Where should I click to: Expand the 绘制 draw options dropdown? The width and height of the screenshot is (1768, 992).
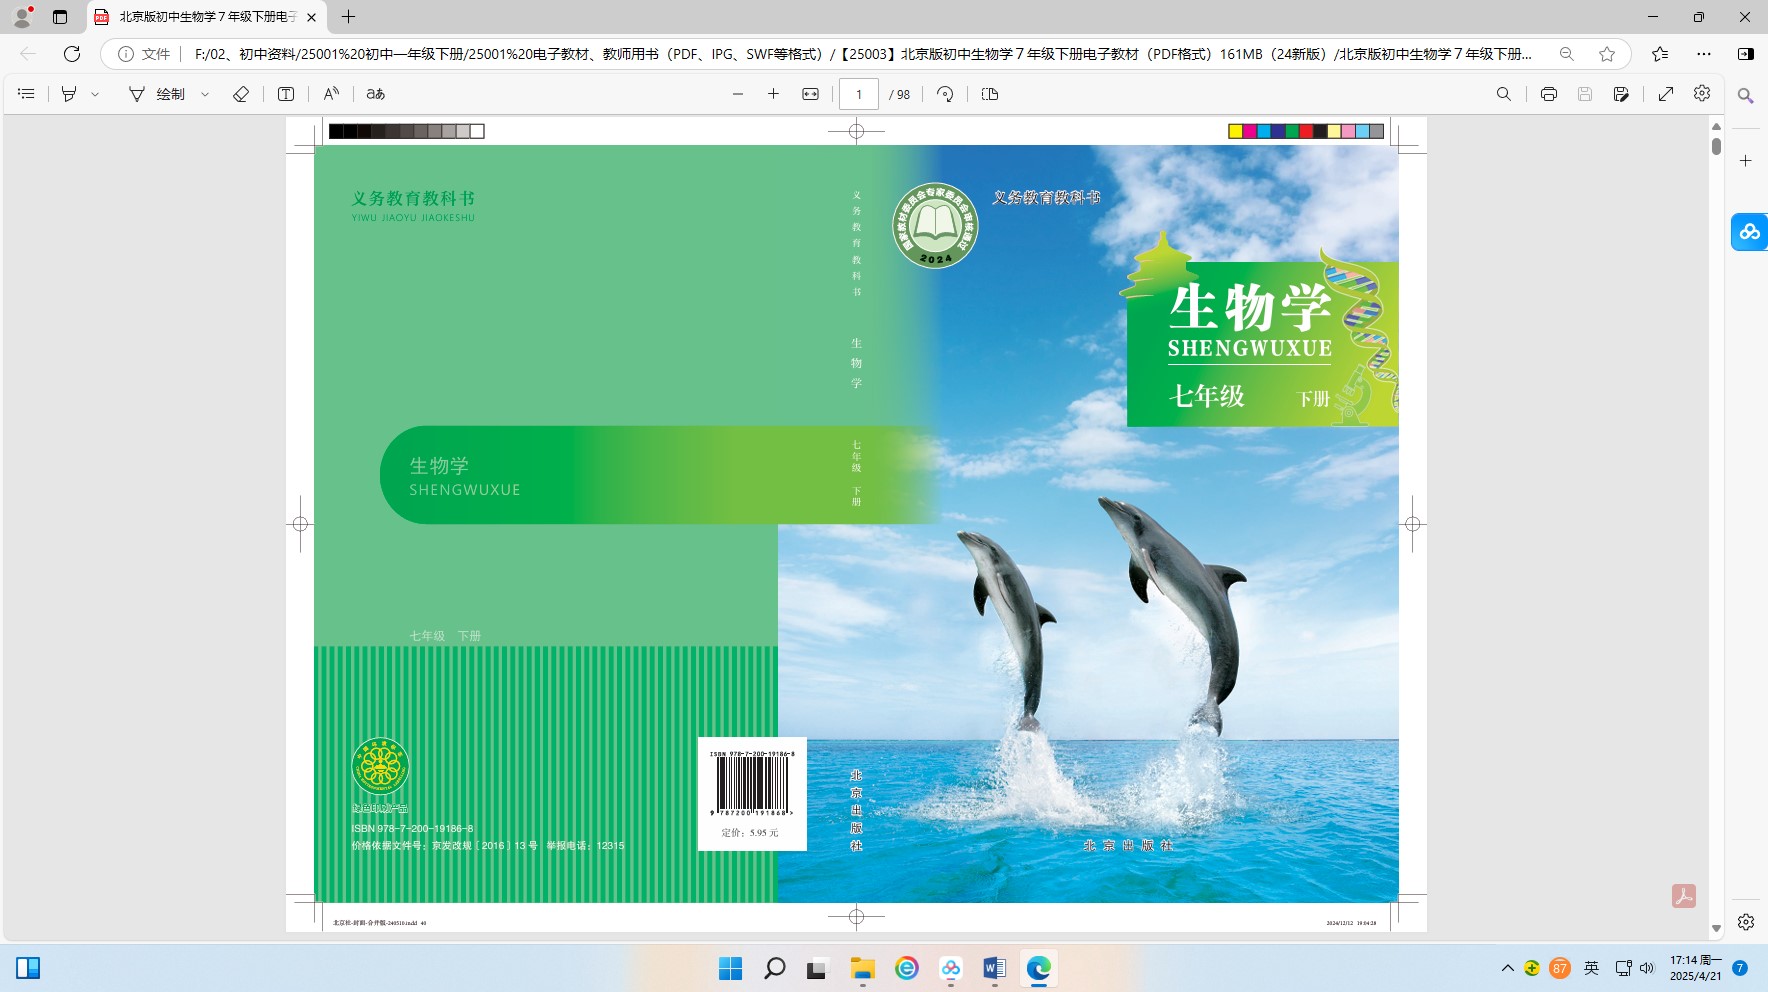(205, 94)
